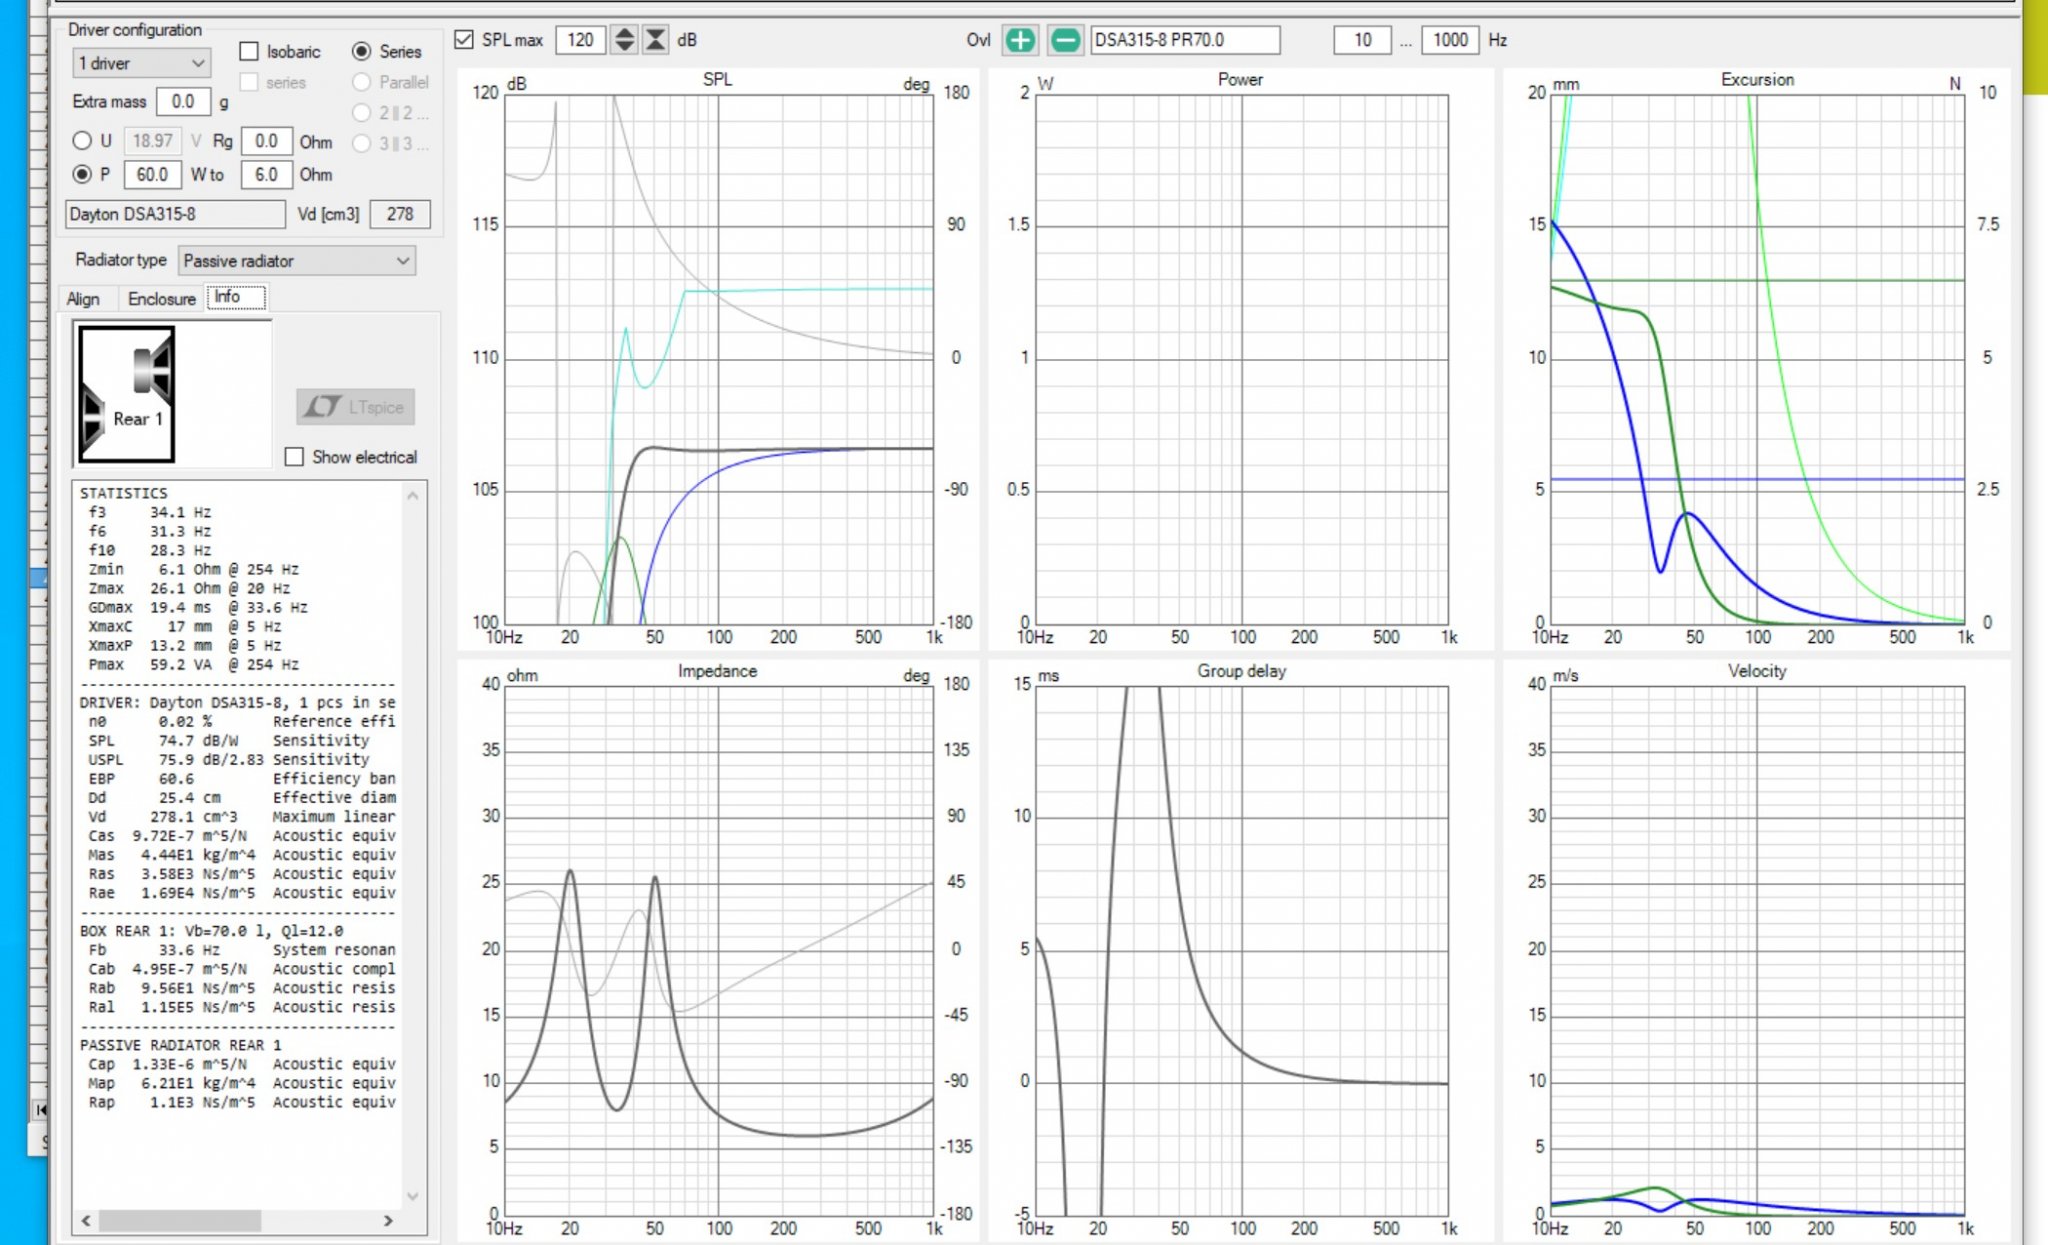The image size is (2048, 1245).
Task: Click the Group delay graph title
Action: [x=1242, y=671]
